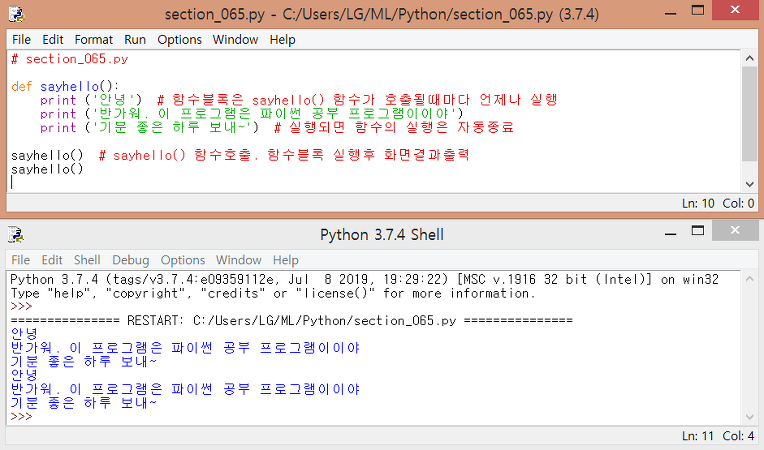This screenshot has width=764, height=450.
Task: Click the last '반가워. 이 프로그램은' Shell output line
Action: click(185, 389)
